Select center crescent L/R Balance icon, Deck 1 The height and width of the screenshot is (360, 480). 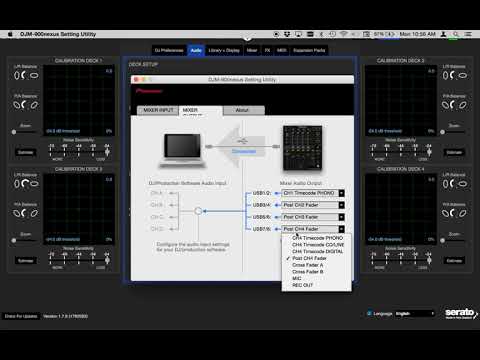[x=23, y=76]
